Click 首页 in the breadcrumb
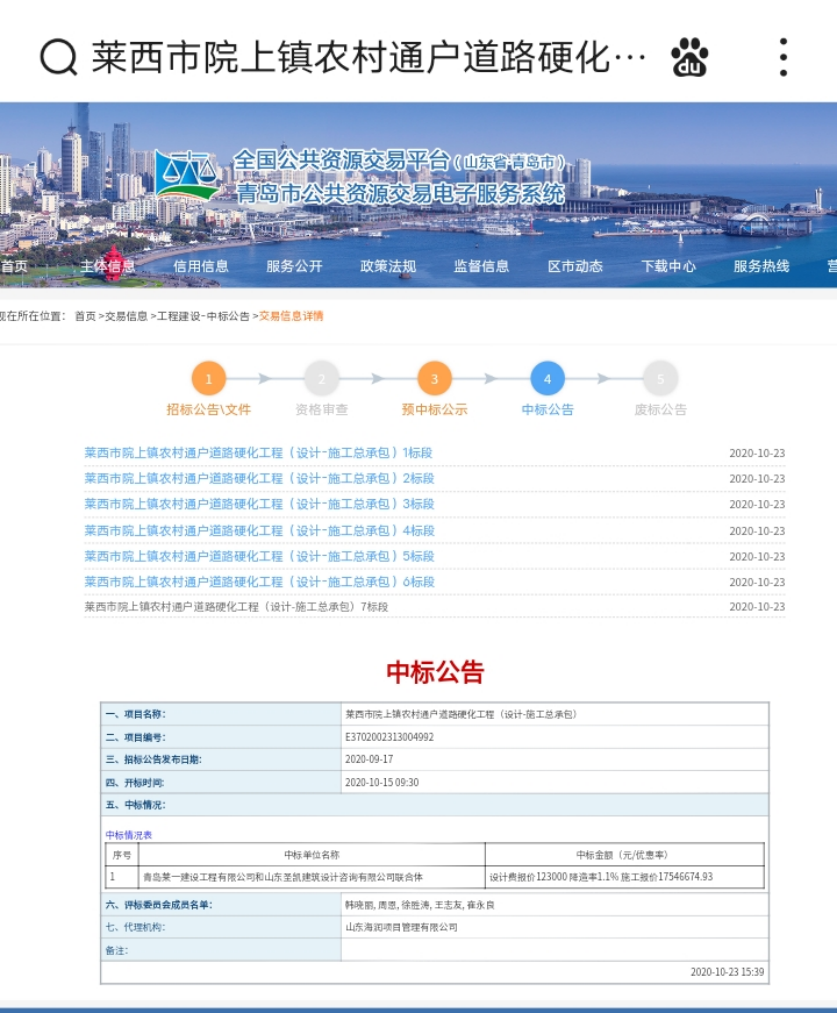The width and height of the screenshot is (837, 1013). [x=85, y=316]
